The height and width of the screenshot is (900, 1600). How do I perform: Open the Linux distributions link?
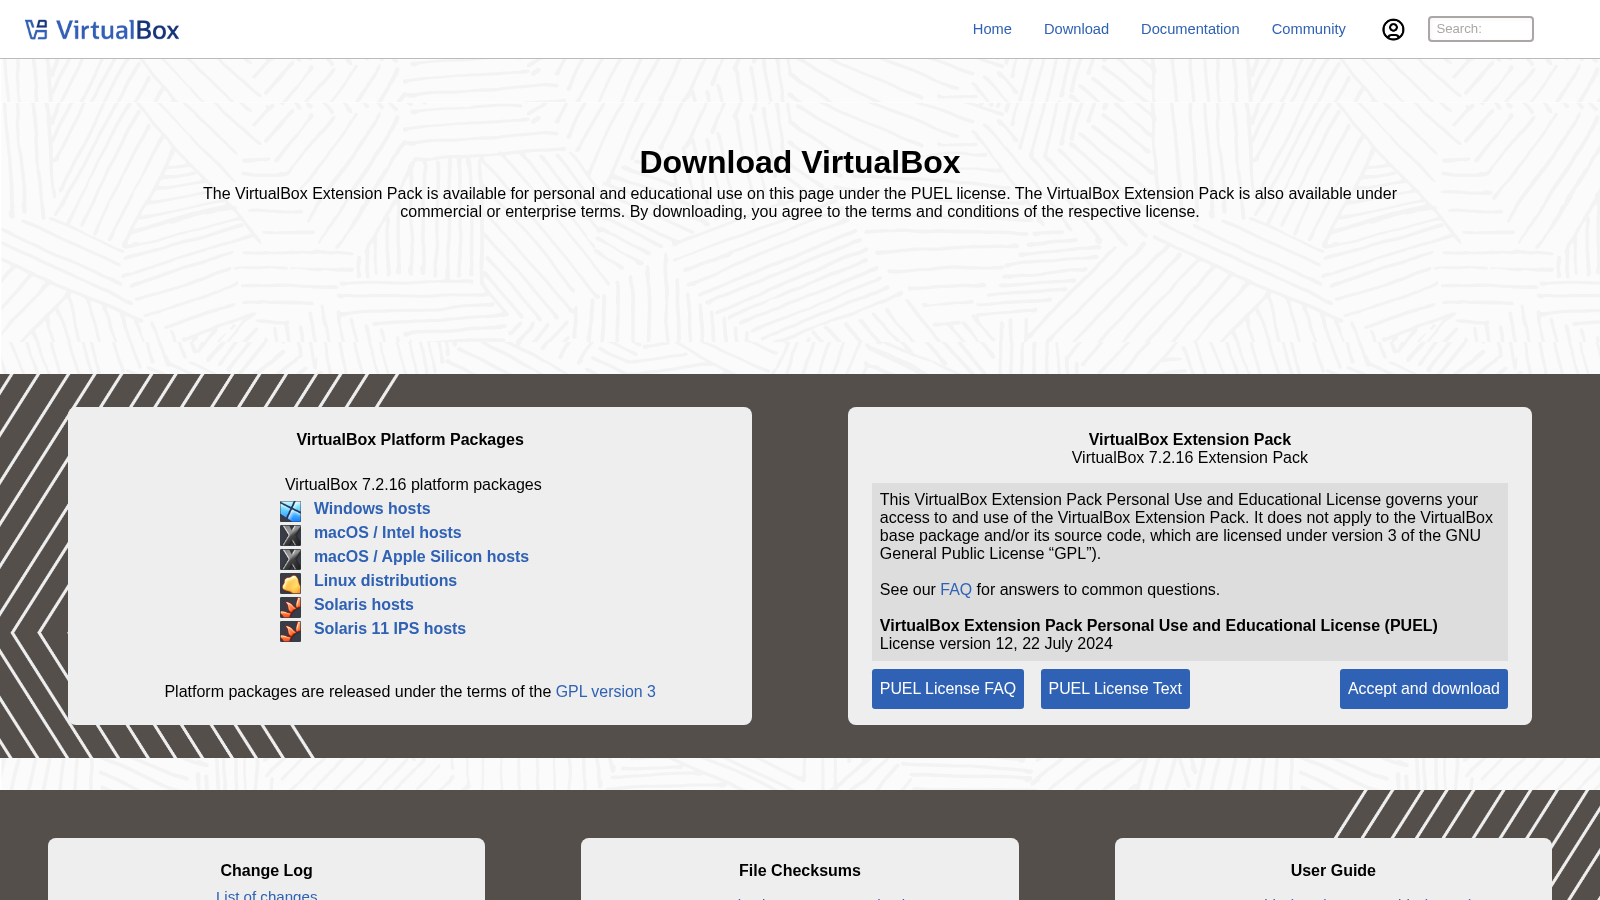[x=385, y=581]
